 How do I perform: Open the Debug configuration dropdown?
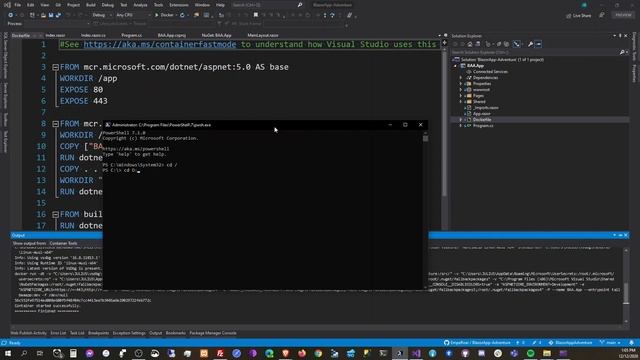pos(102,15)
